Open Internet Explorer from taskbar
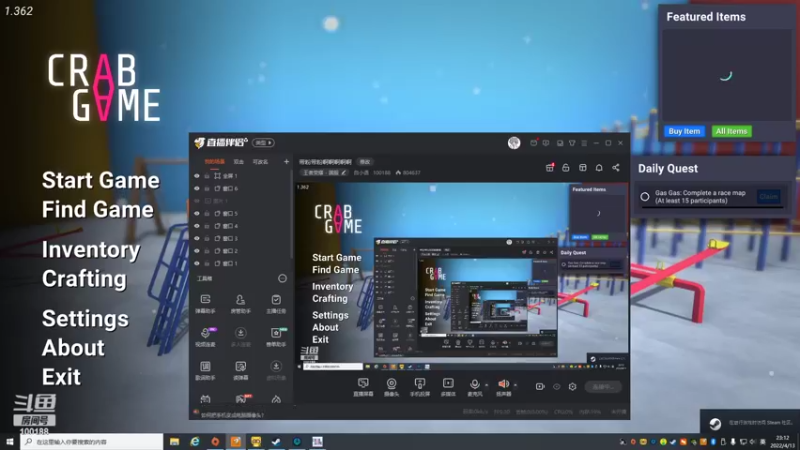 point(195,441)
